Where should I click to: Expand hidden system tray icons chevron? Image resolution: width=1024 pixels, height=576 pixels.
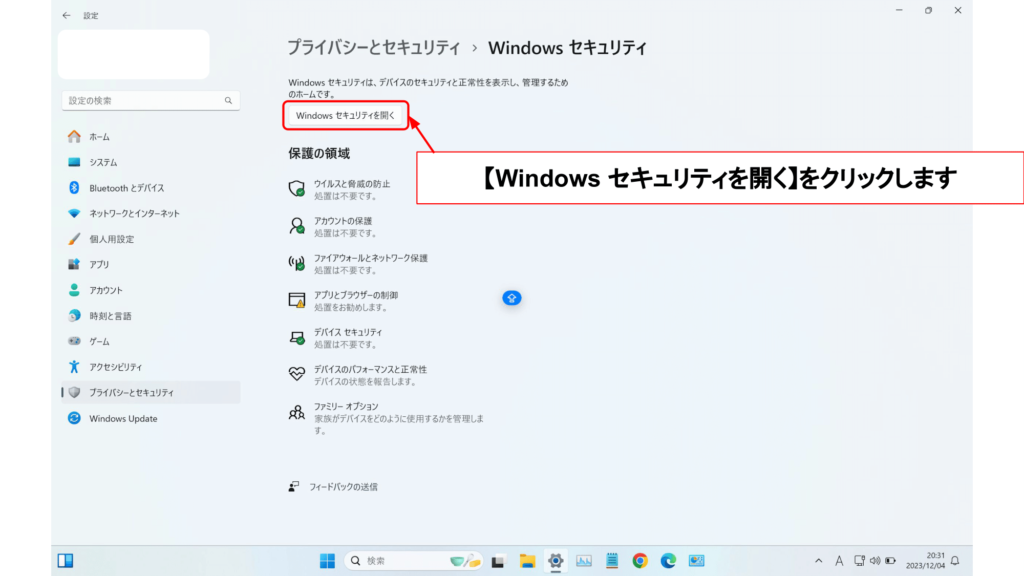tap(819, 561)
